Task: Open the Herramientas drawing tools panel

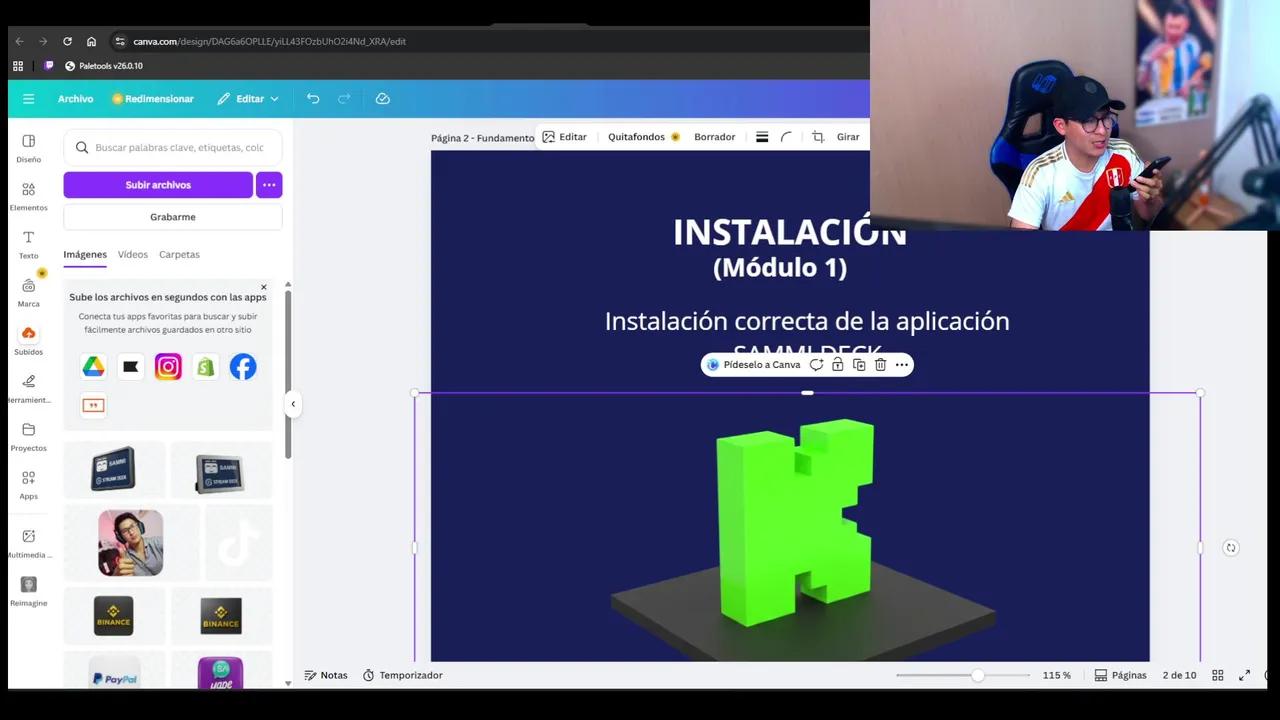Action: [28, 388]
